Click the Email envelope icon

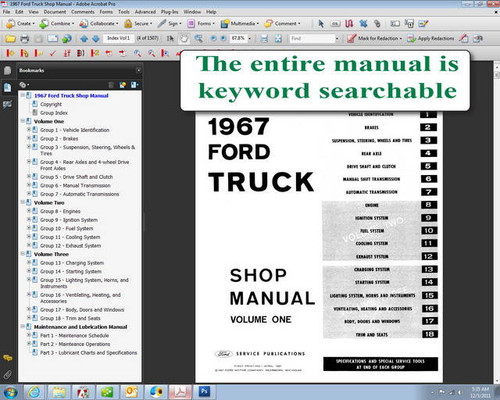tap(52, 39)
